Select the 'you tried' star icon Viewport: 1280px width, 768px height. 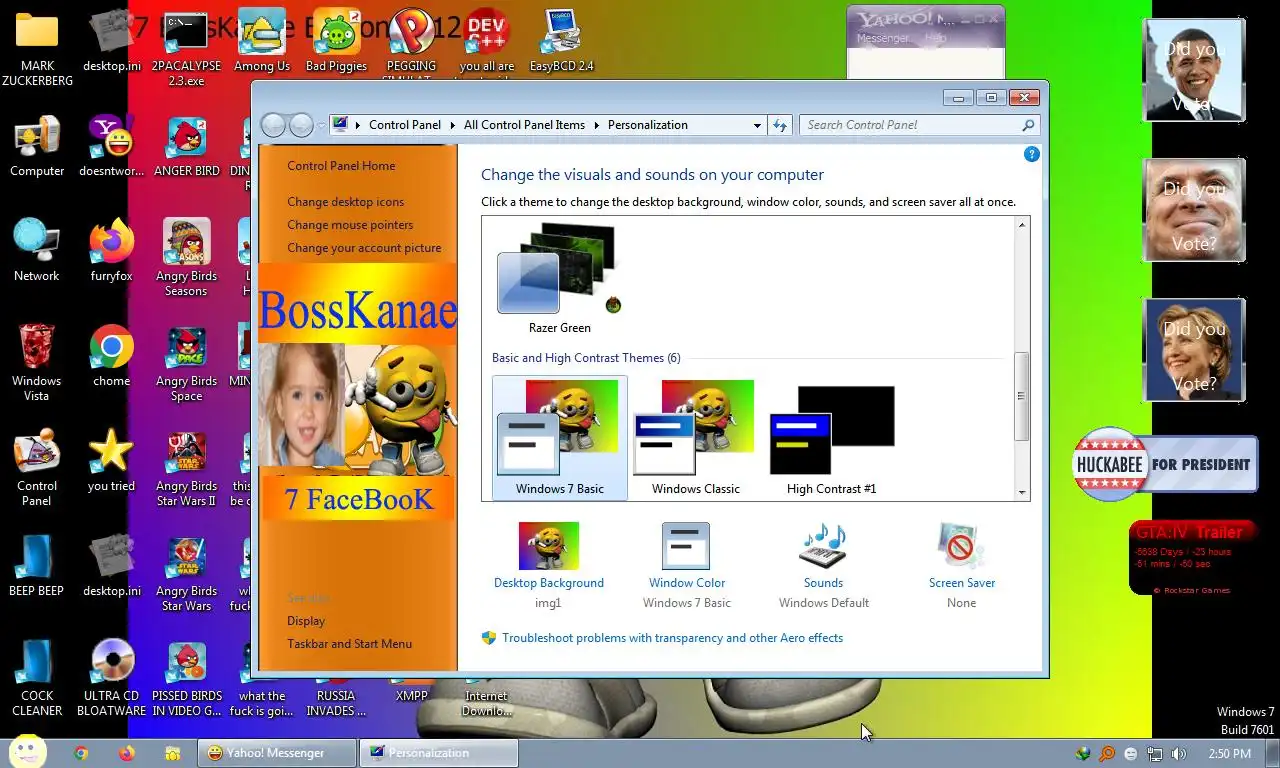pos(111,462)
